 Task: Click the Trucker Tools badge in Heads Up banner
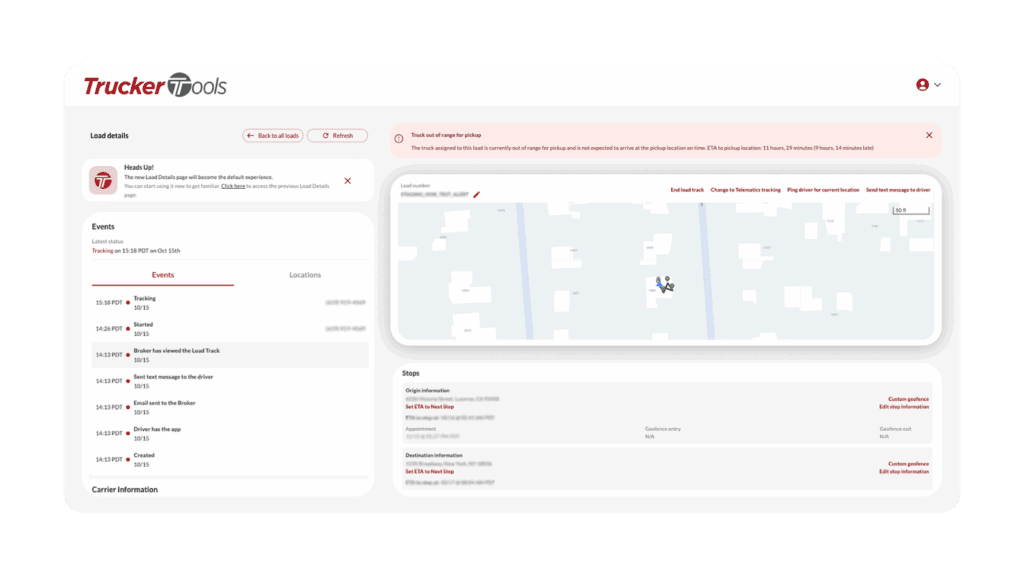coord(103,180)
